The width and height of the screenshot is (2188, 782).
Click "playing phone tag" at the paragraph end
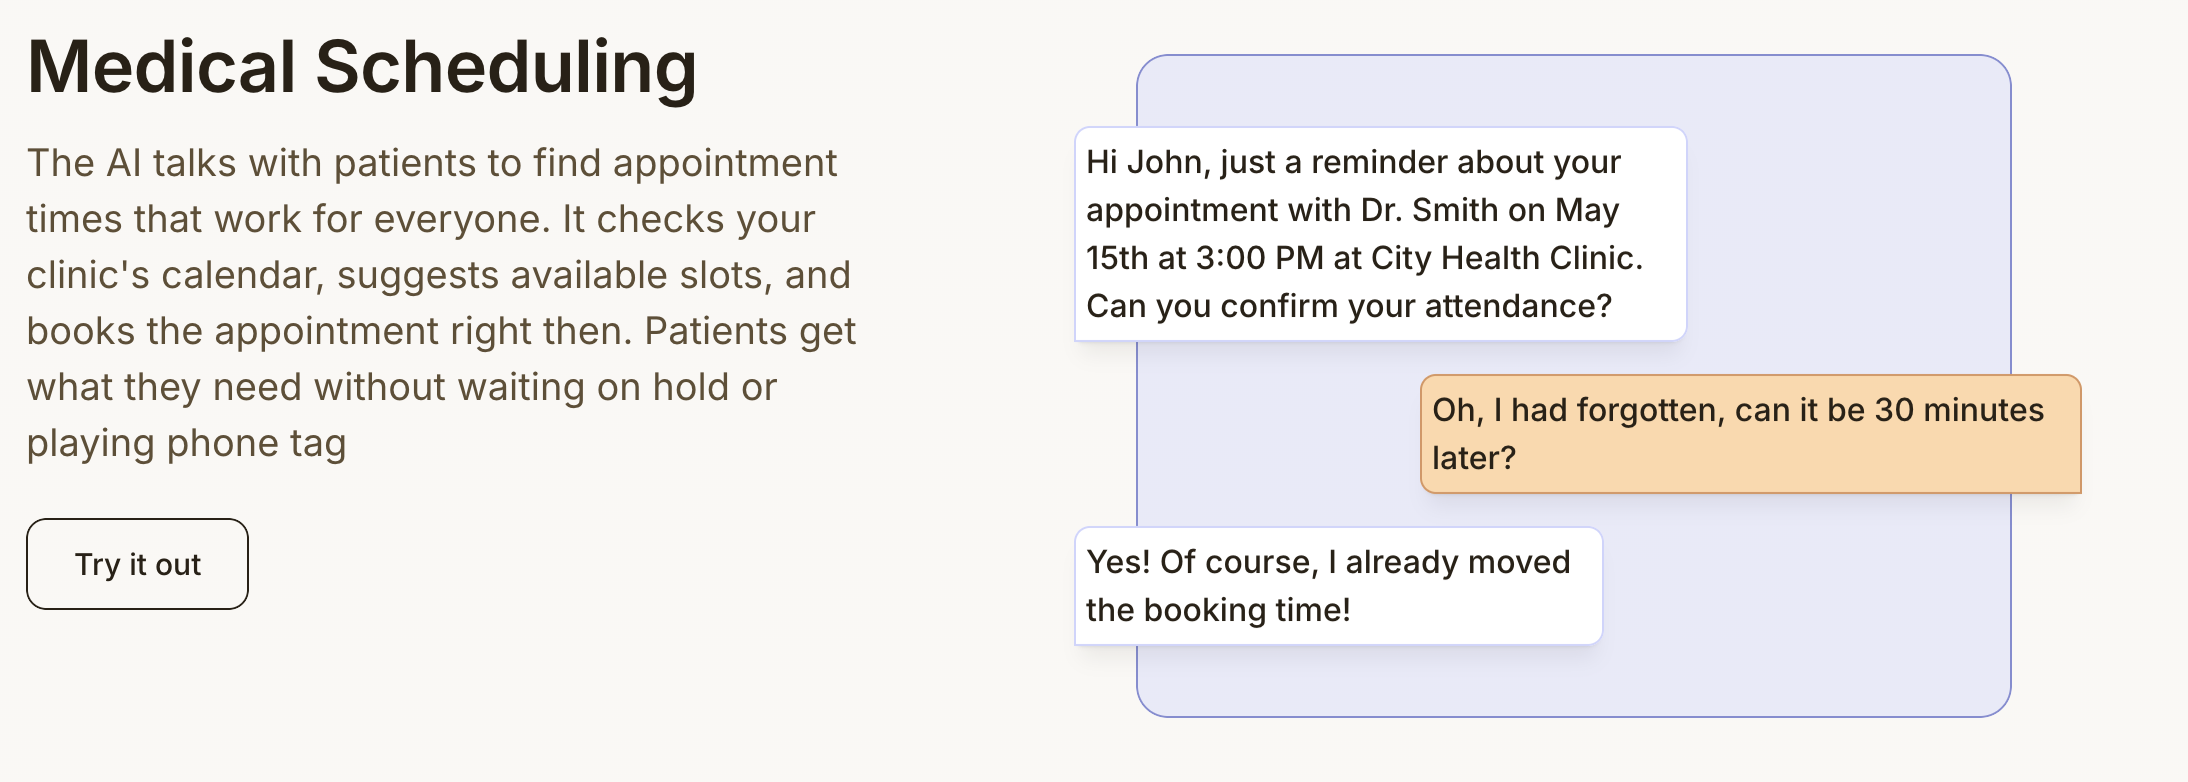click(x=186, y=443)
